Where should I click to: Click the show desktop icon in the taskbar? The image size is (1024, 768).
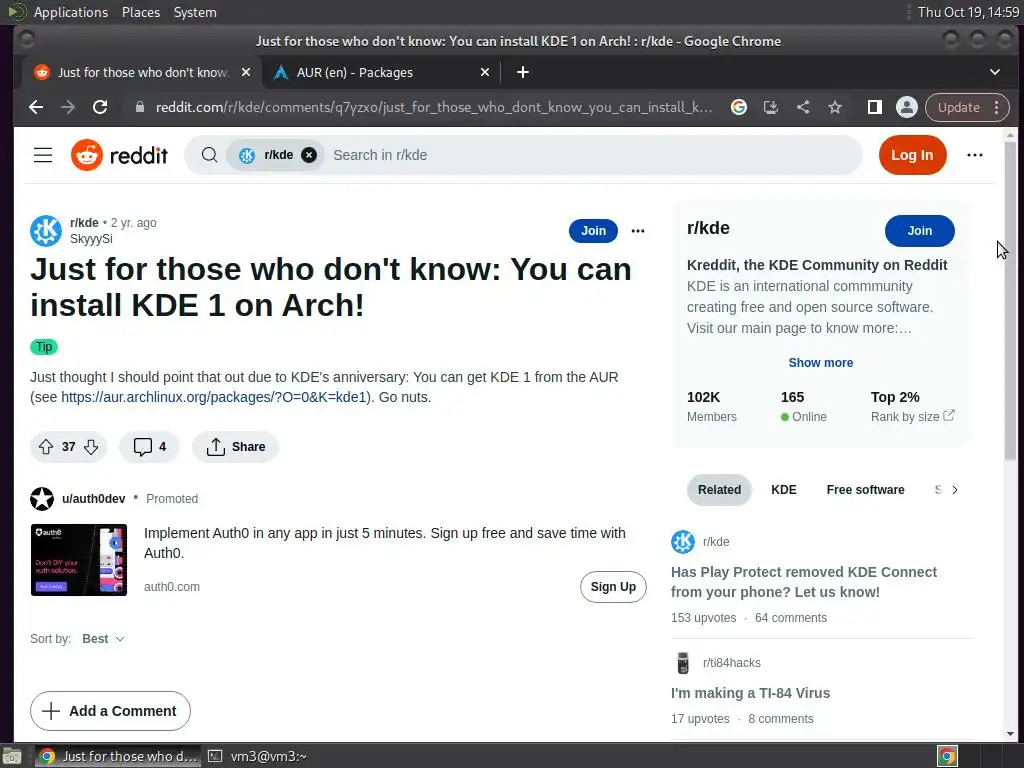[x=12, y=757]
